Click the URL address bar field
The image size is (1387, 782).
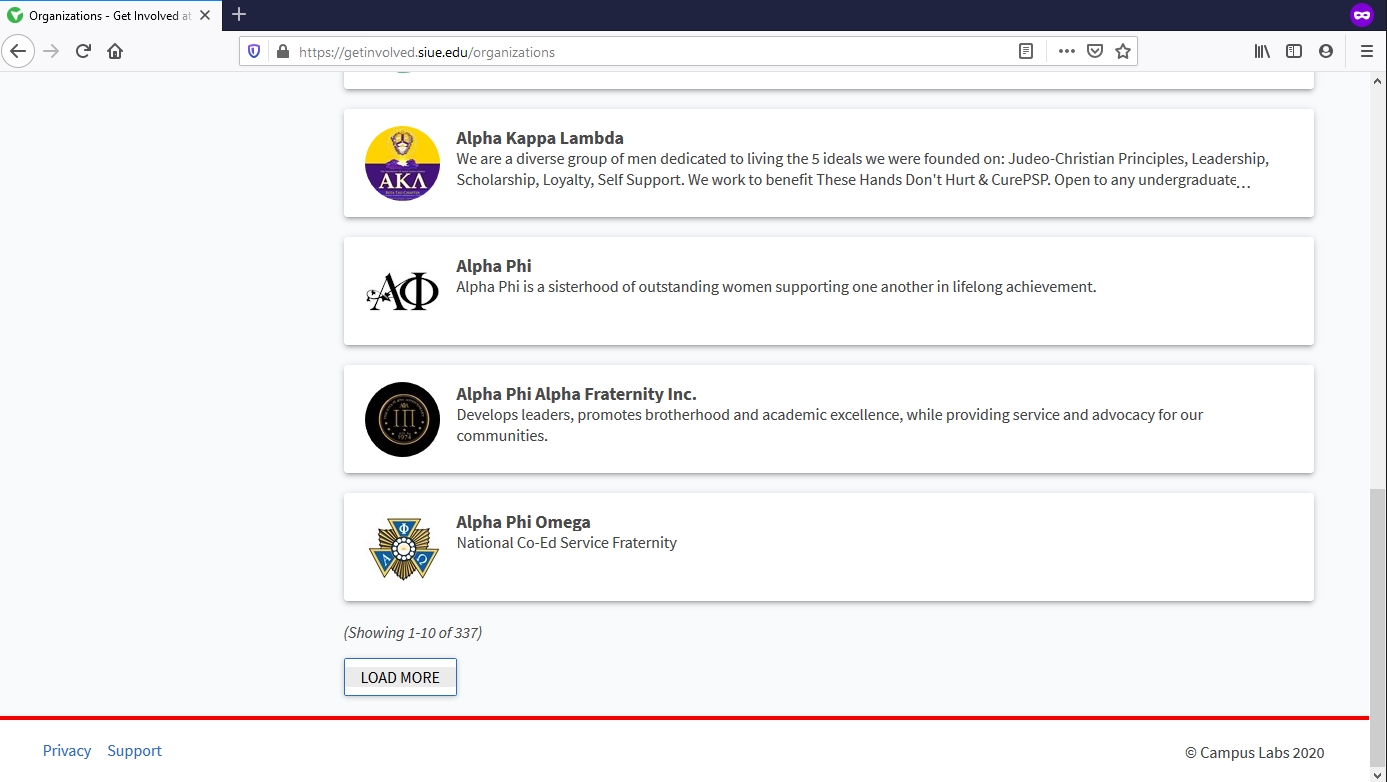650,52
